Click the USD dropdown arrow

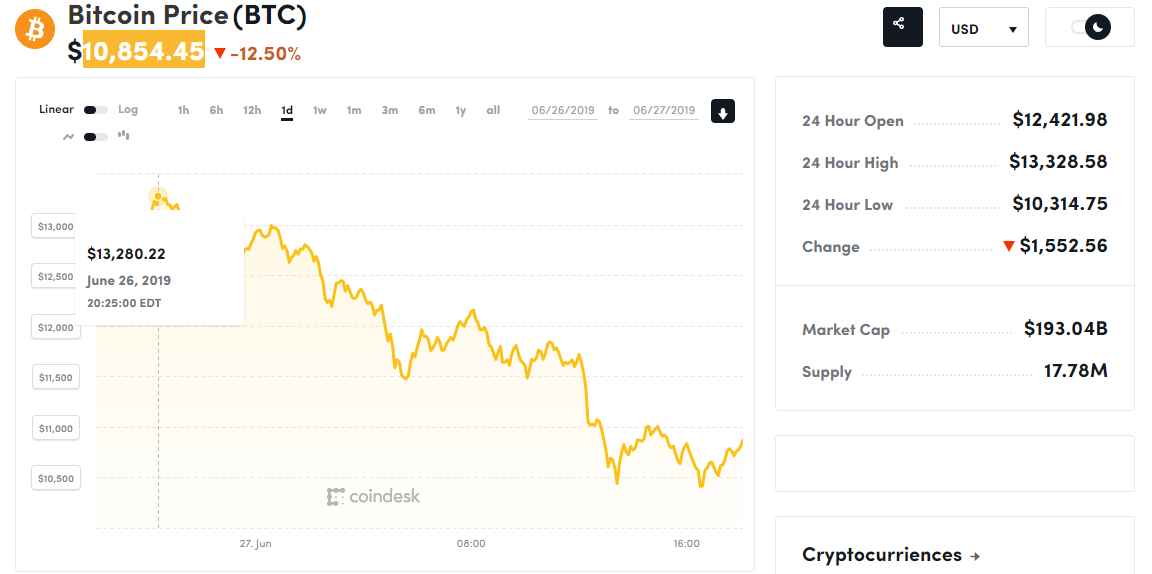coord(1012,30)
